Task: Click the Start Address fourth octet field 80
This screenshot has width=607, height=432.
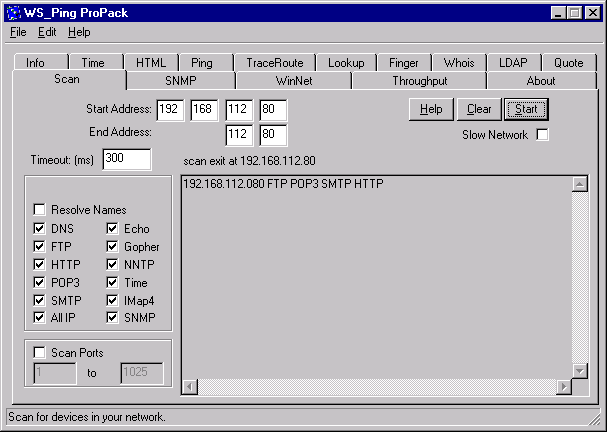Action: (273, 110)
